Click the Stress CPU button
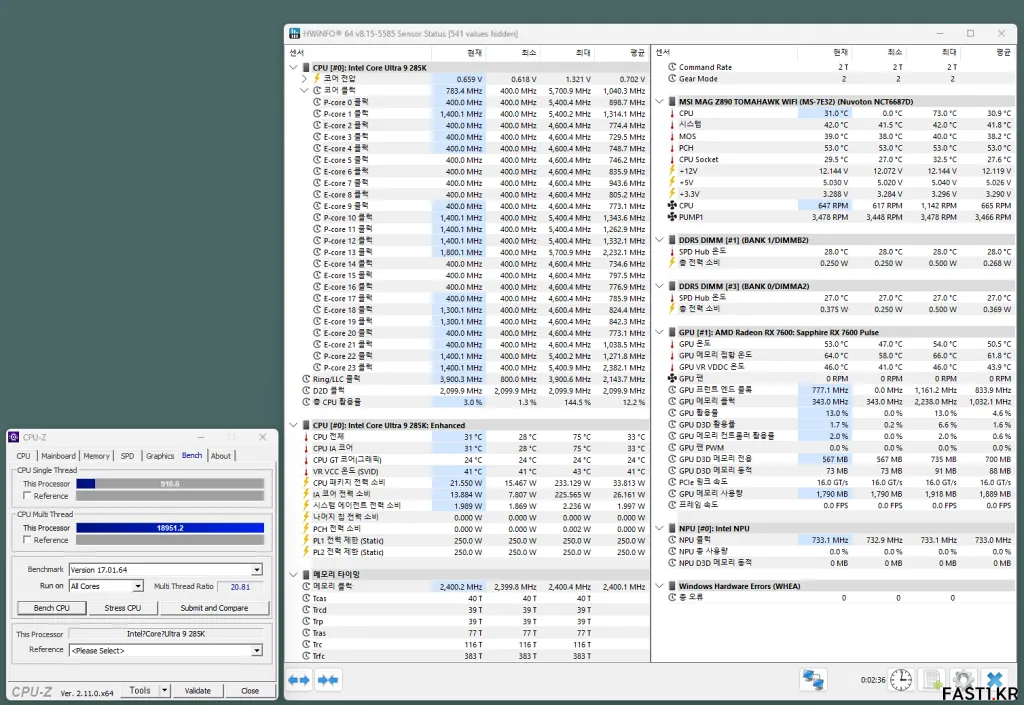The height and width of the screenshot is (705, 1024). tap(123, 608)
